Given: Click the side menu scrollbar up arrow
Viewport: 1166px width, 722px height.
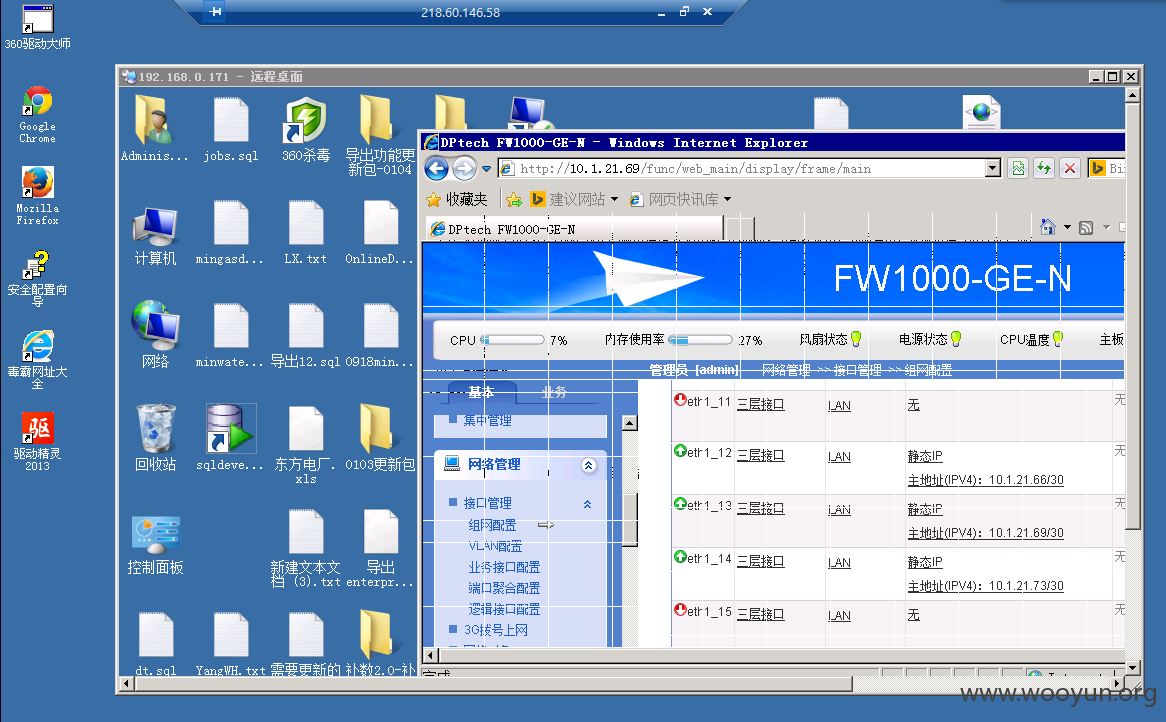Looking at the screenshot, I should (x=630, y=423).
